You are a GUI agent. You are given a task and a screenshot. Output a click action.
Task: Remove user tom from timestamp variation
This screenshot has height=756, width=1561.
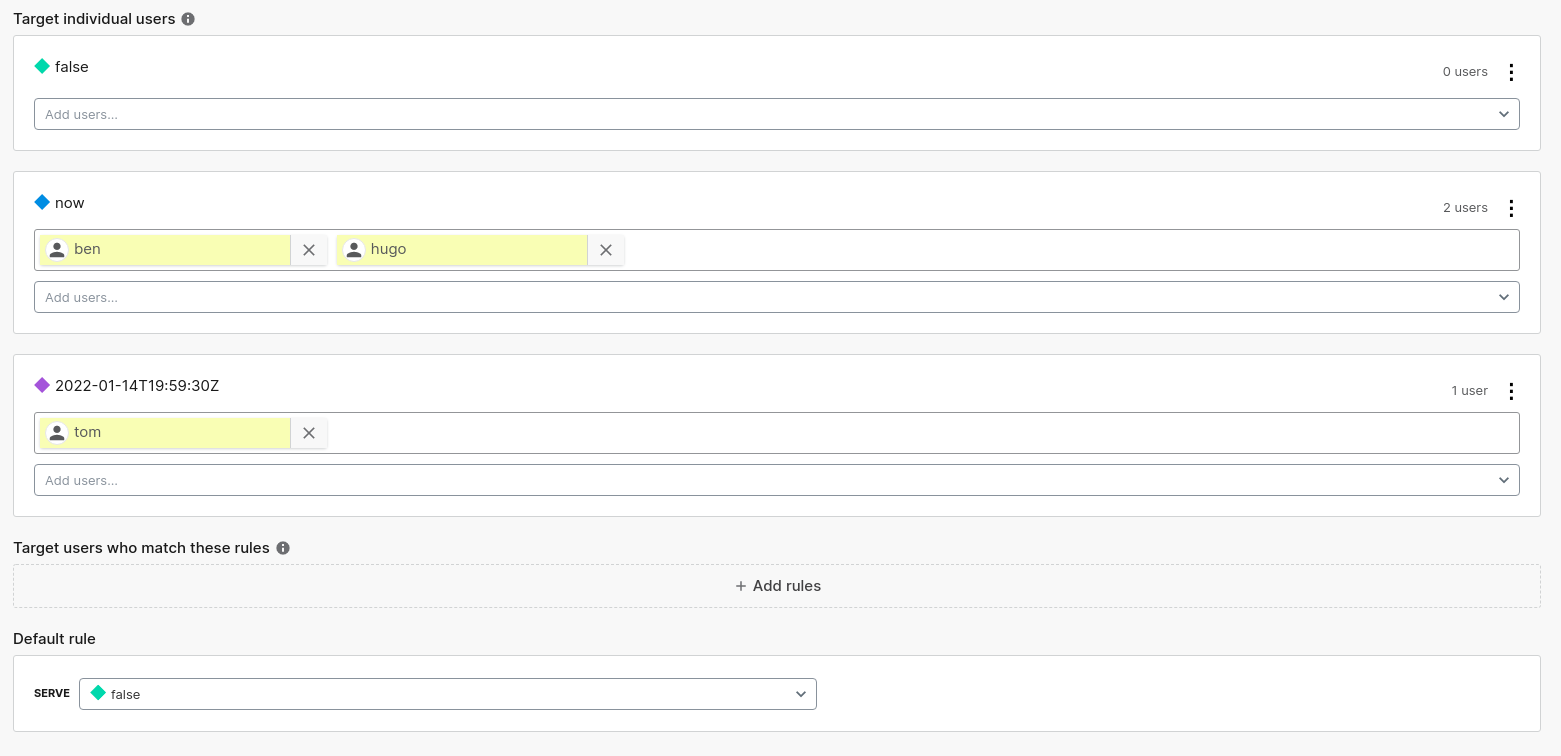click(x=309, y=433)
